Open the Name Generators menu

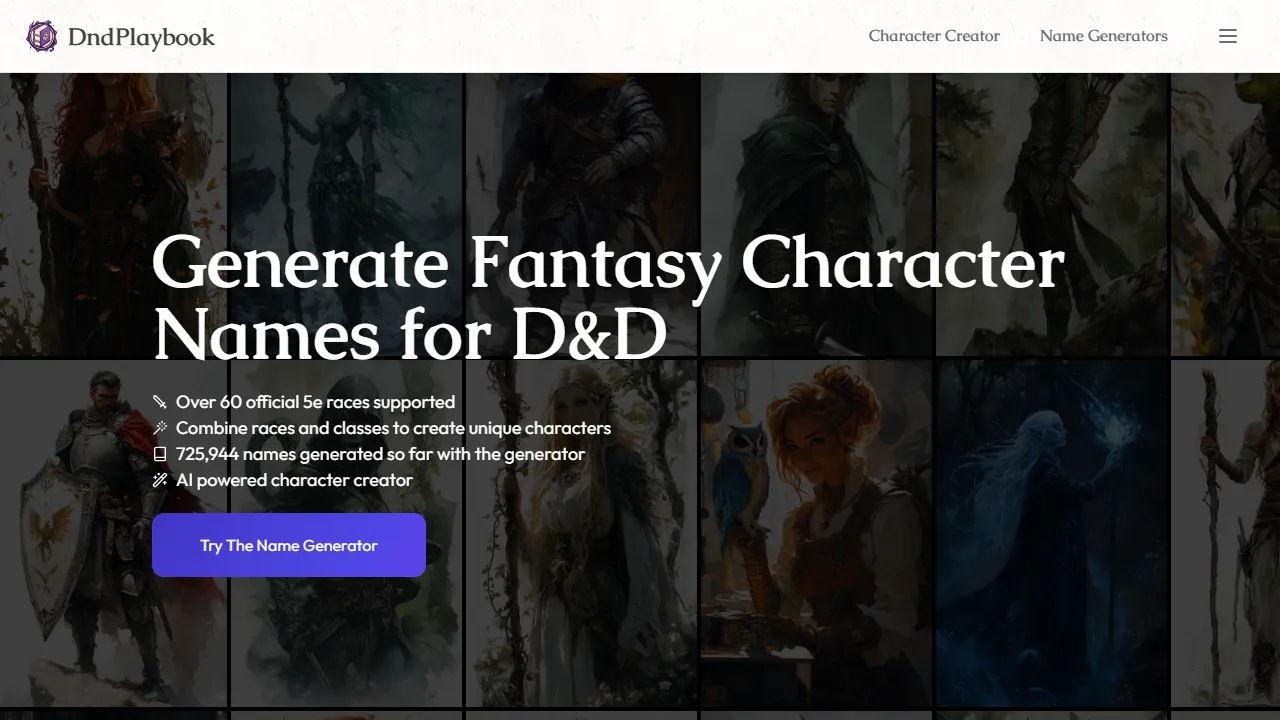(x=1103, y=36)
